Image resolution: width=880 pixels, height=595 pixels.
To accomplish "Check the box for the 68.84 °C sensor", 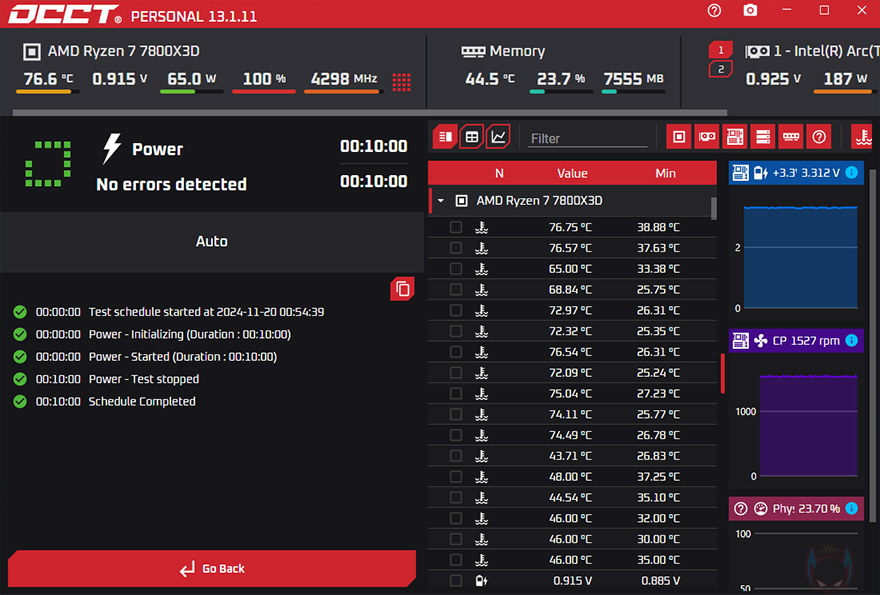I will (456, 290).
